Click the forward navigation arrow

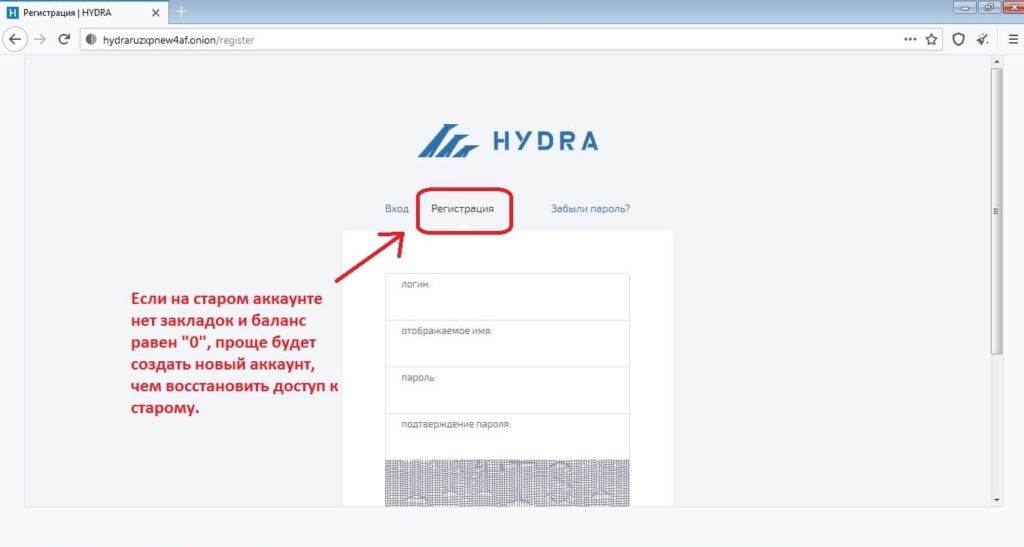pyautogui.click(x=40, y=40)
